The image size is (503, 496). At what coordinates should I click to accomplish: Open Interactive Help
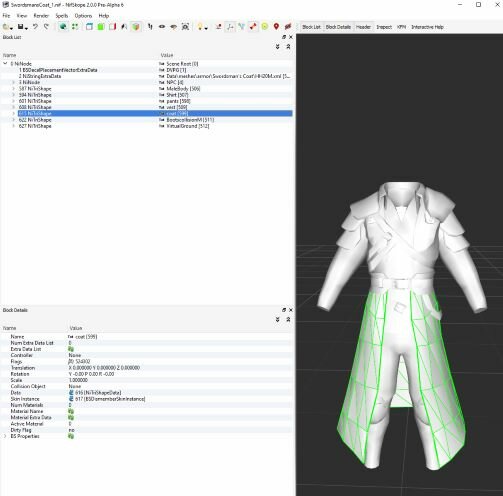click(x=427, y=27)
